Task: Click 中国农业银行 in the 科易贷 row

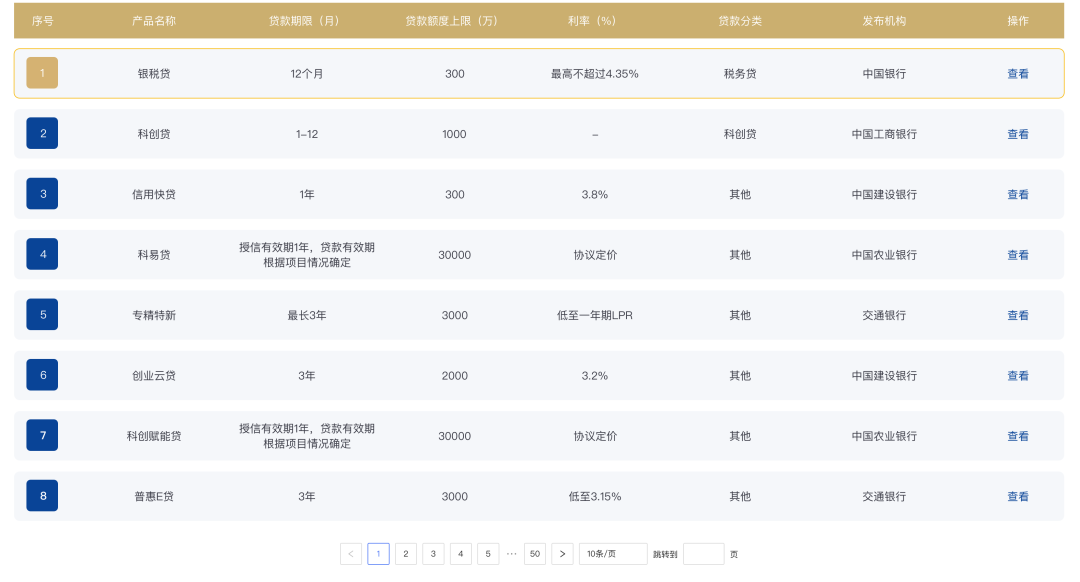Action: click(x=884, y=255)
